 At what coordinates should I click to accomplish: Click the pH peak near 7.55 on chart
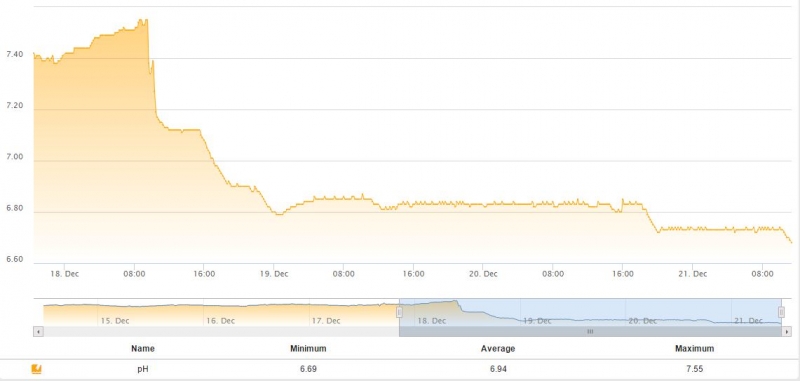coord(142,20)
